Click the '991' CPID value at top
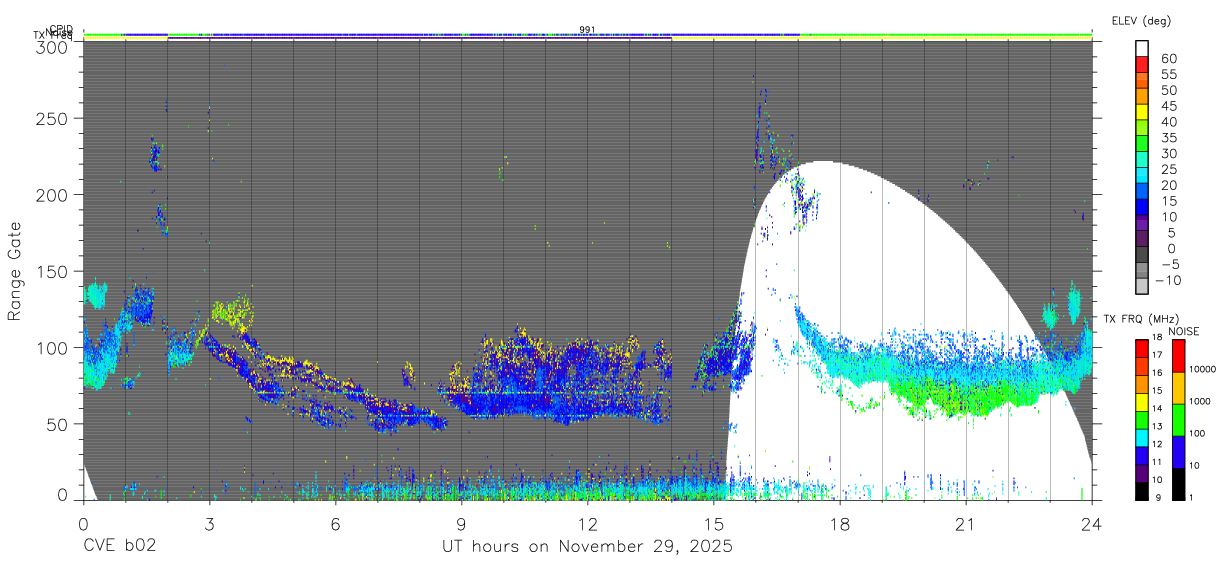 (x=588, y=30)
